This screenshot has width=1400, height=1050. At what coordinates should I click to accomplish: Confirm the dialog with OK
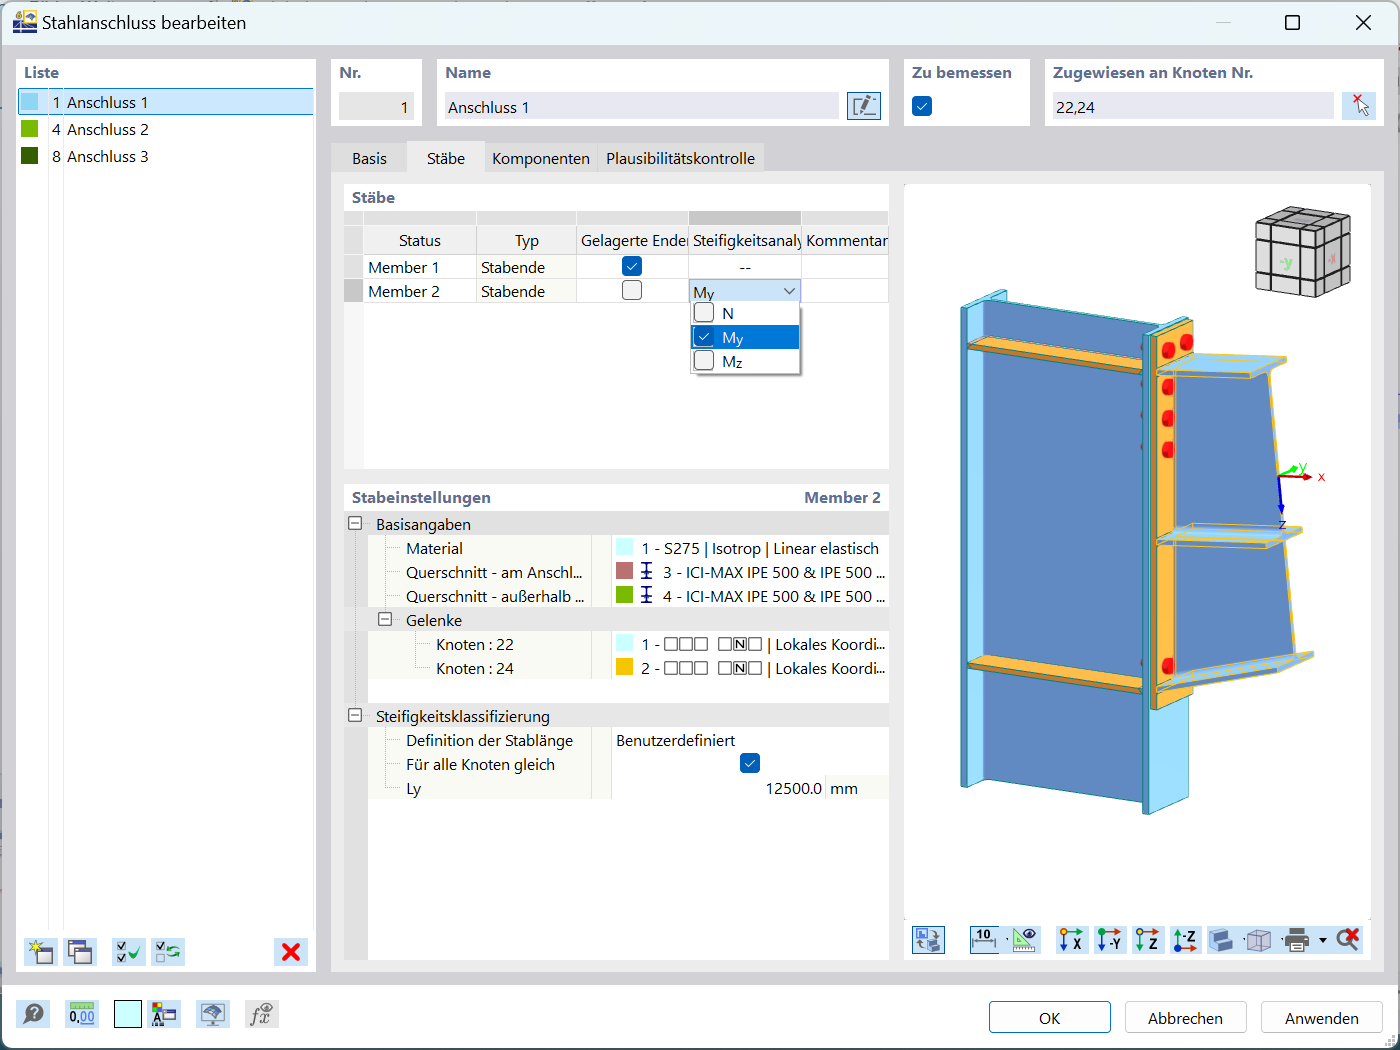point(1050,1017)
